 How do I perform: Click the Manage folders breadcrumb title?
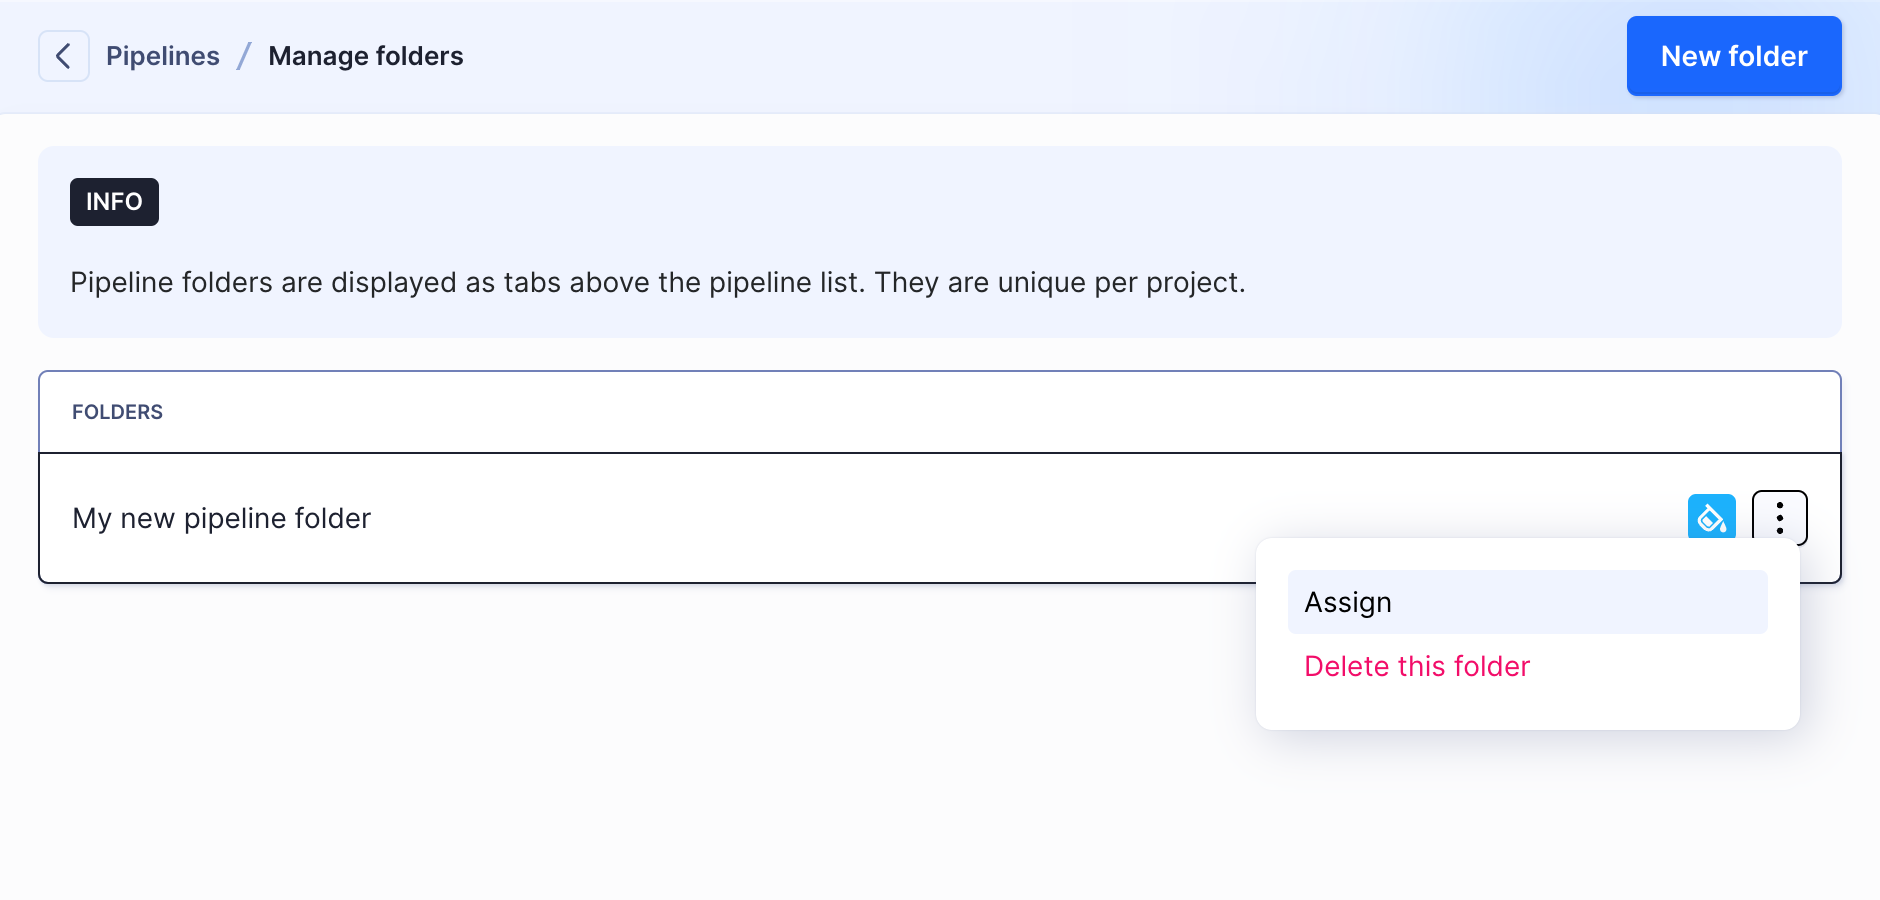coord(366,56)
